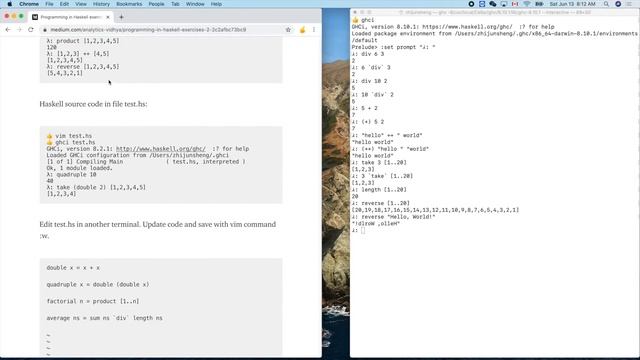Click 'vim test.hs' line in article

pyautogui.click(x=69, y=136)
